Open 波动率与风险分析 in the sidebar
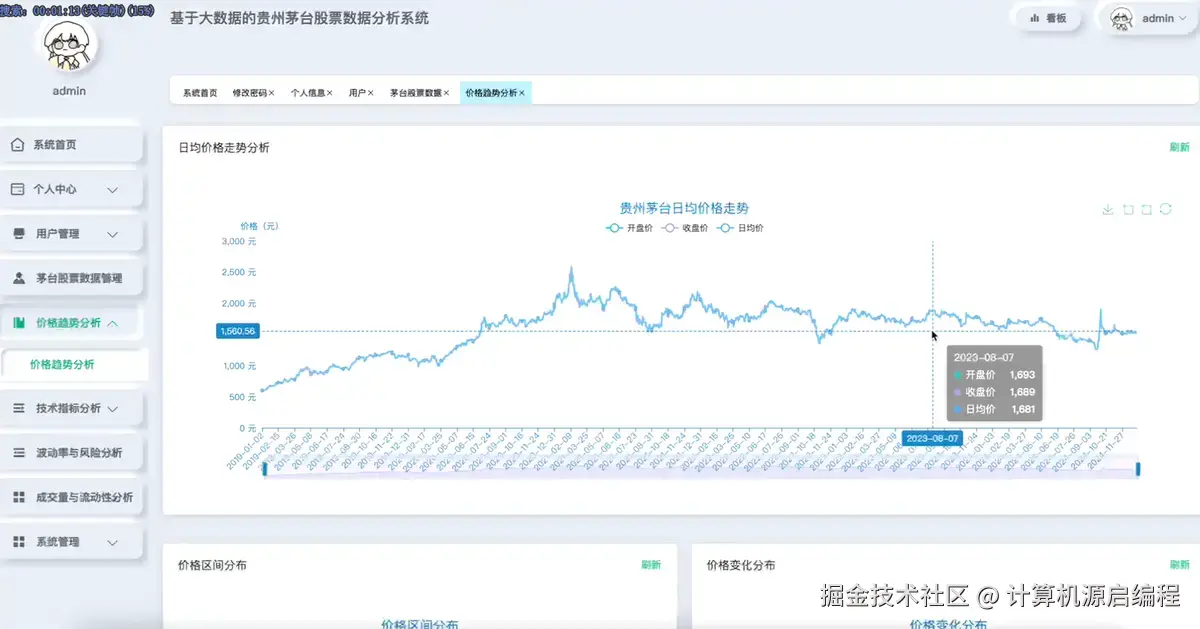The image size is (1200, 629). (x=72, y=453)
